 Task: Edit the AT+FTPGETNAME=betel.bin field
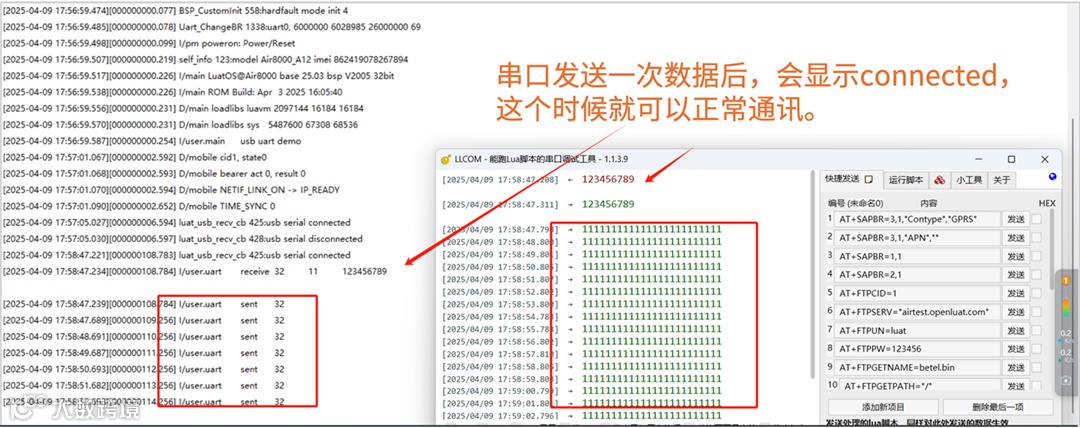pyautogui.click(x=917, y=368)
